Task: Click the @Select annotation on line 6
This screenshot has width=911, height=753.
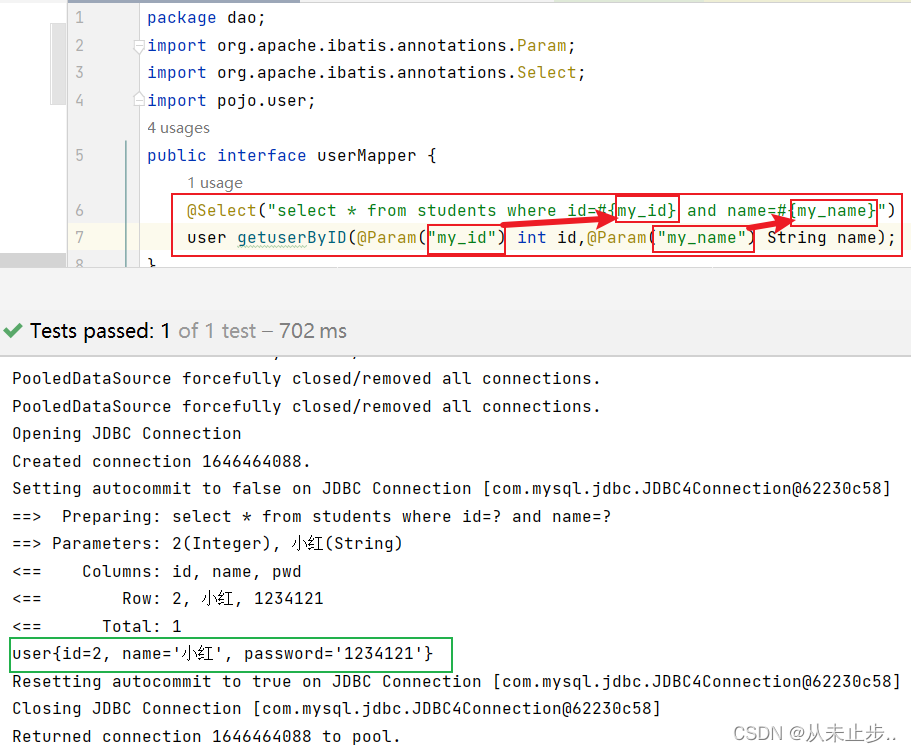Action: [x=221, y=210]
